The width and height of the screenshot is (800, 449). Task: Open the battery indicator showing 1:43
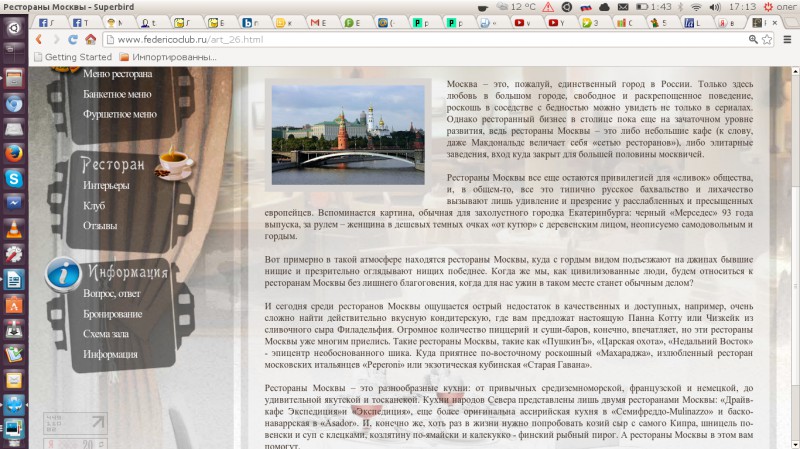click(654, 7)
